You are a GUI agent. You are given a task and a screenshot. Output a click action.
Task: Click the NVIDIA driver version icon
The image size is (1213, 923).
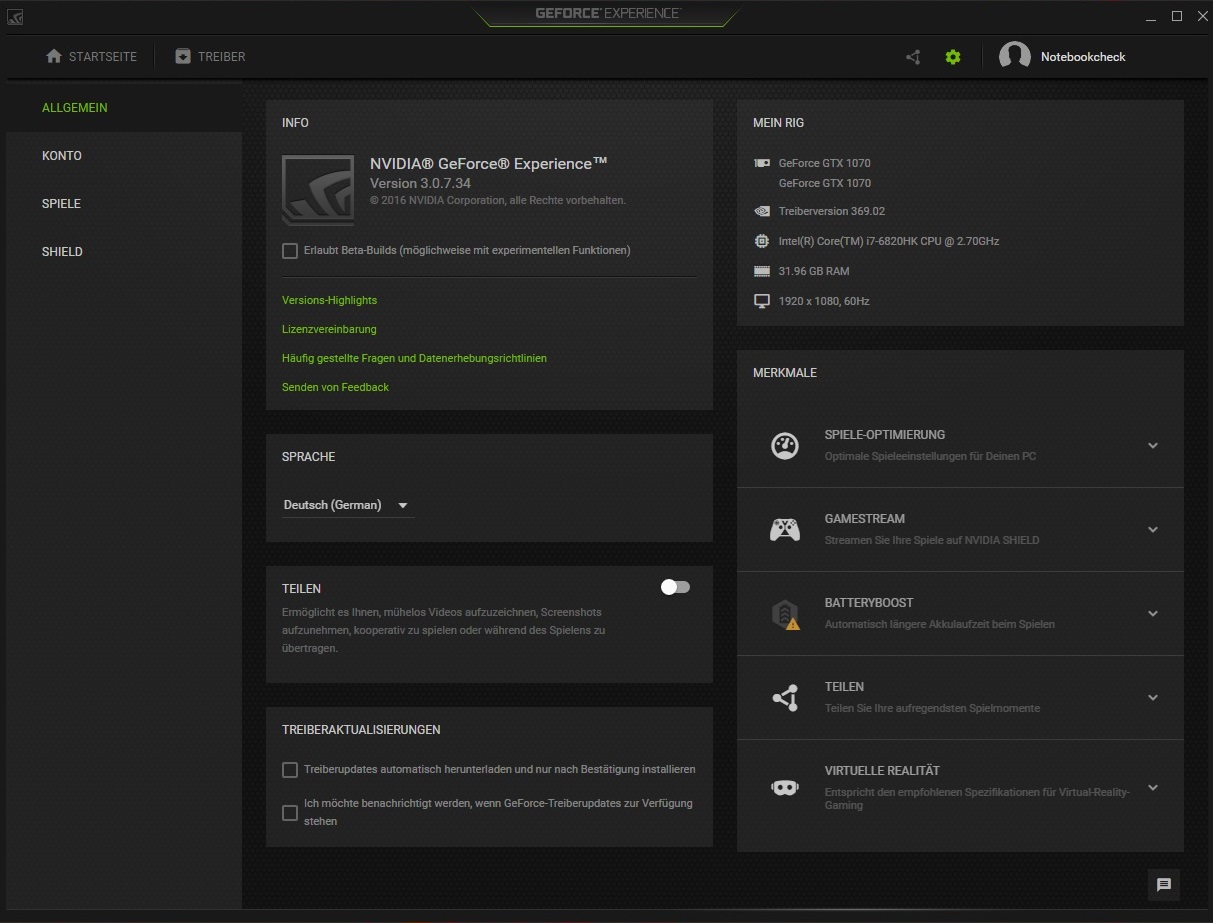pos(762,211)
